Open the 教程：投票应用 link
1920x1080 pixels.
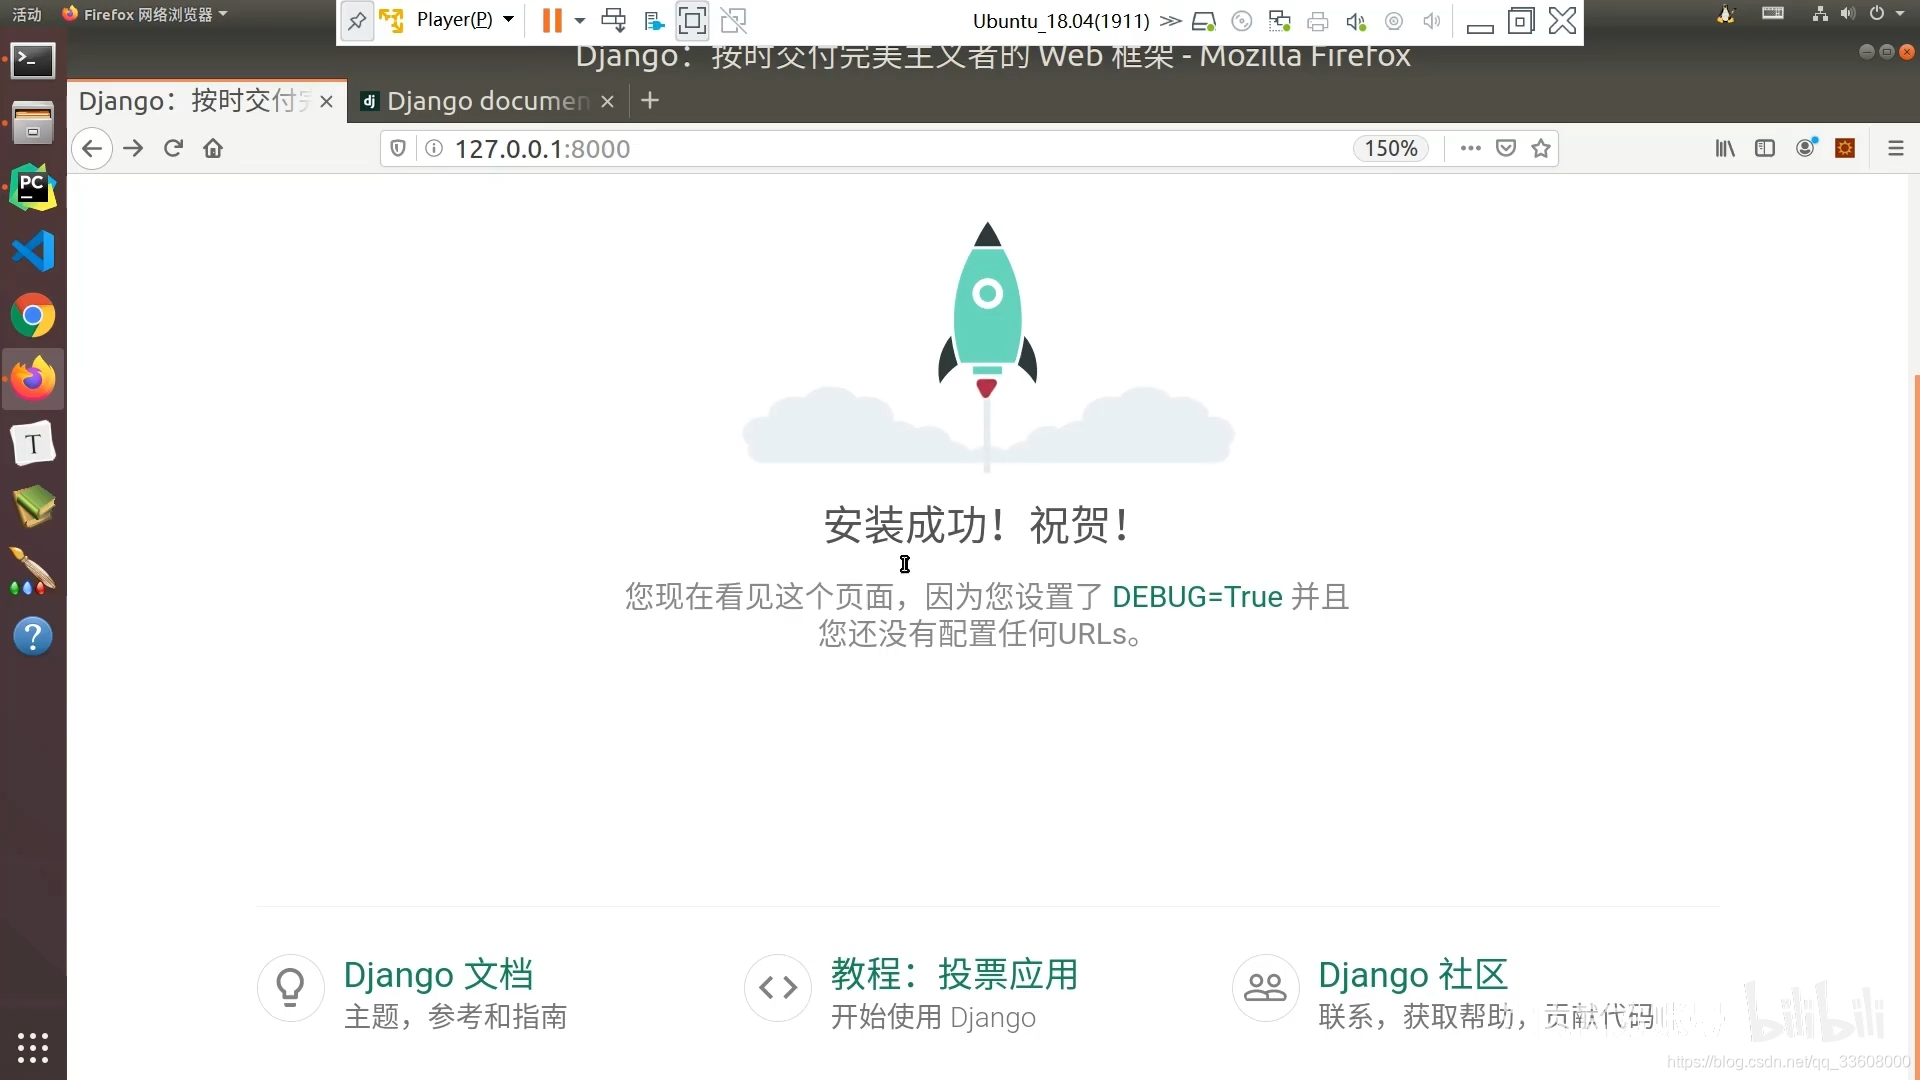(x=954, y=974)
